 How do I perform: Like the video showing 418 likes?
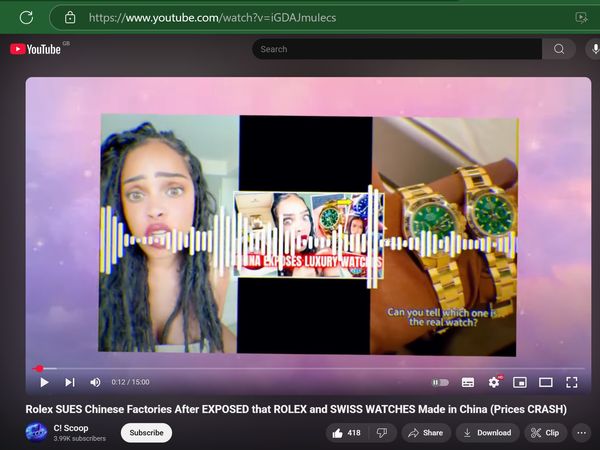tap(347, 433)
